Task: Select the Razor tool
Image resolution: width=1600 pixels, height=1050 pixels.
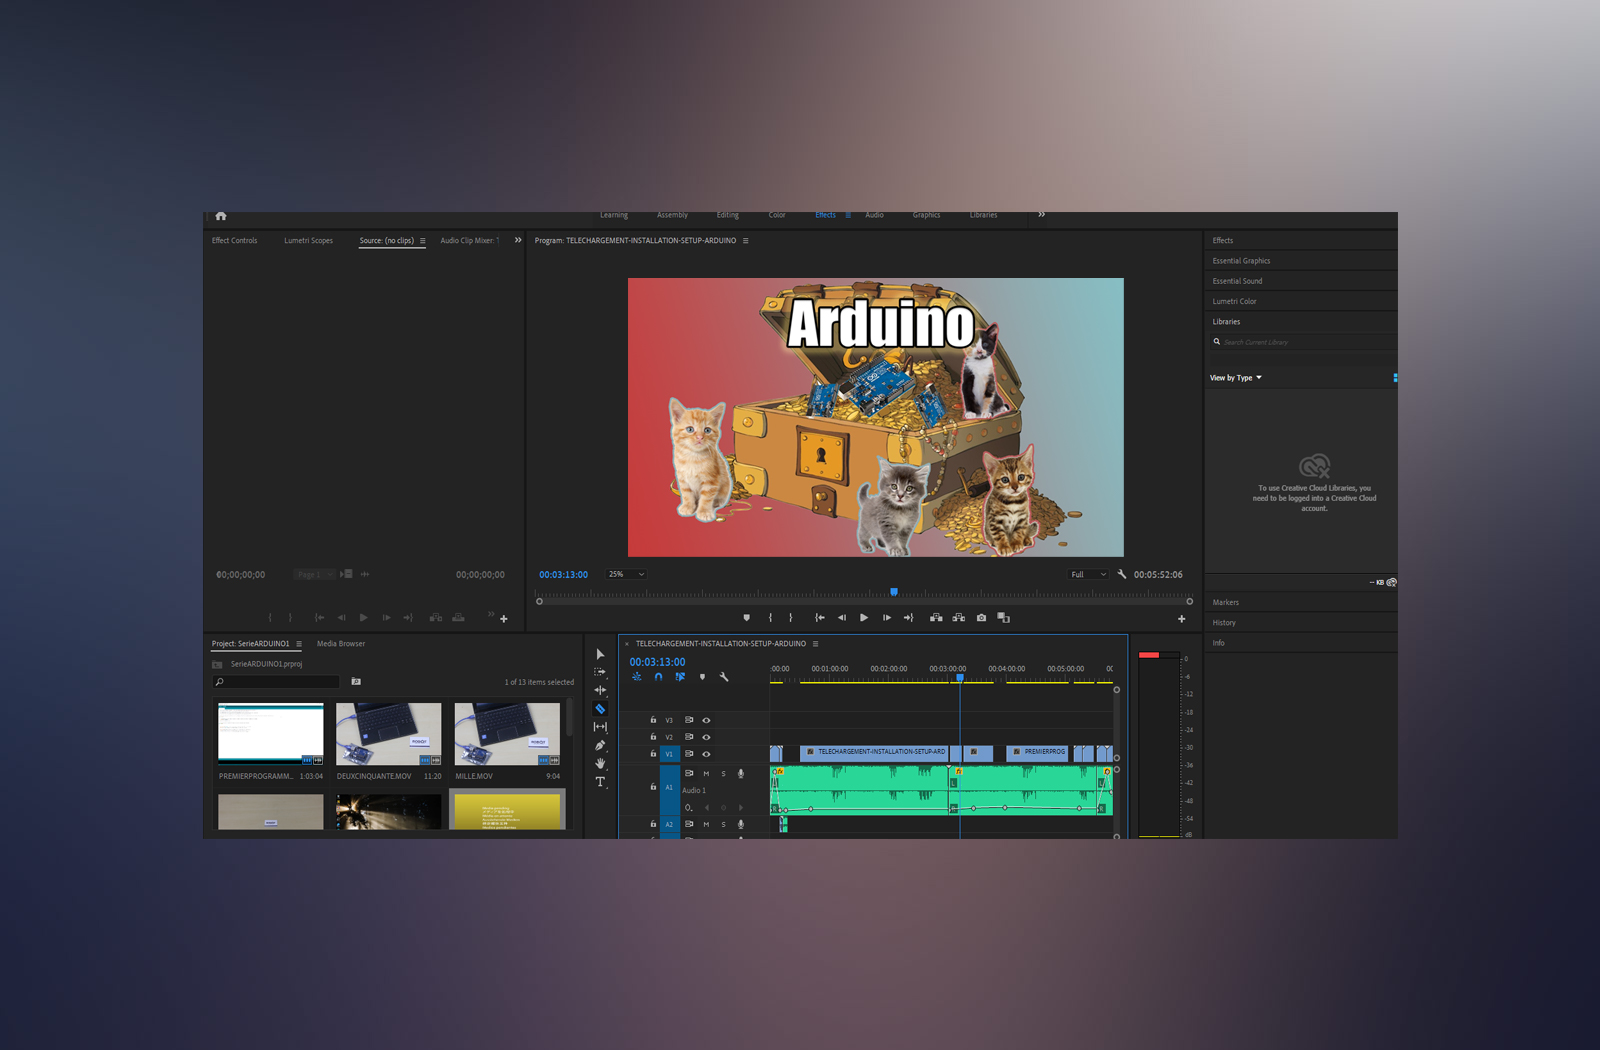Action: 600,709
